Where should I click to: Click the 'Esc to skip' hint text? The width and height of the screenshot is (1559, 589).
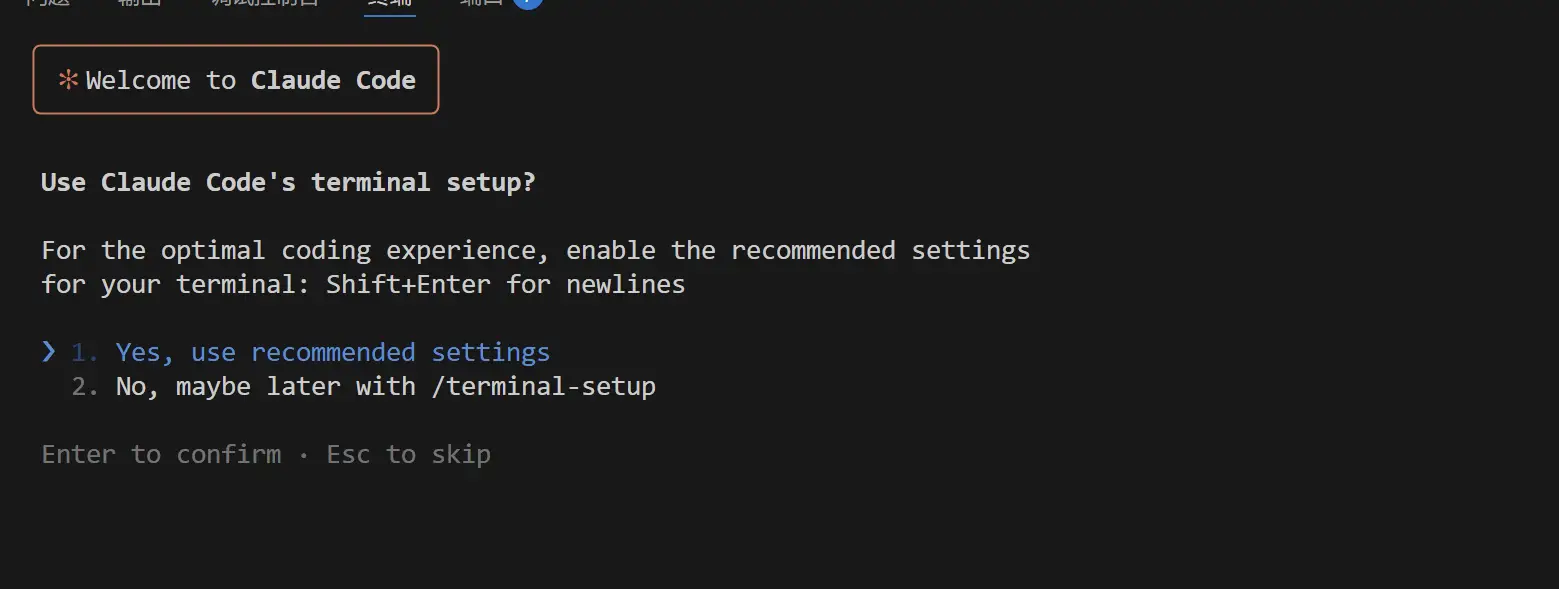click(408, 454)
